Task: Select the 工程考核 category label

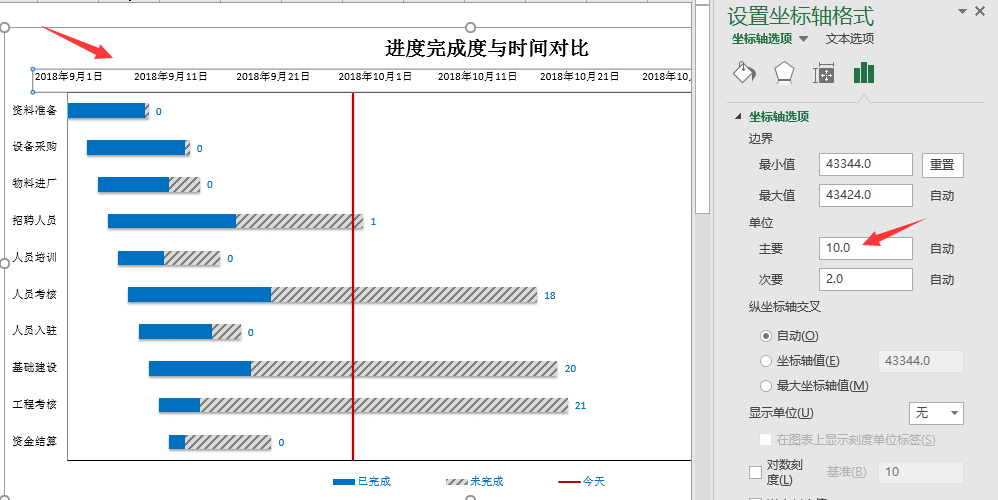Action: click(34, 404)
